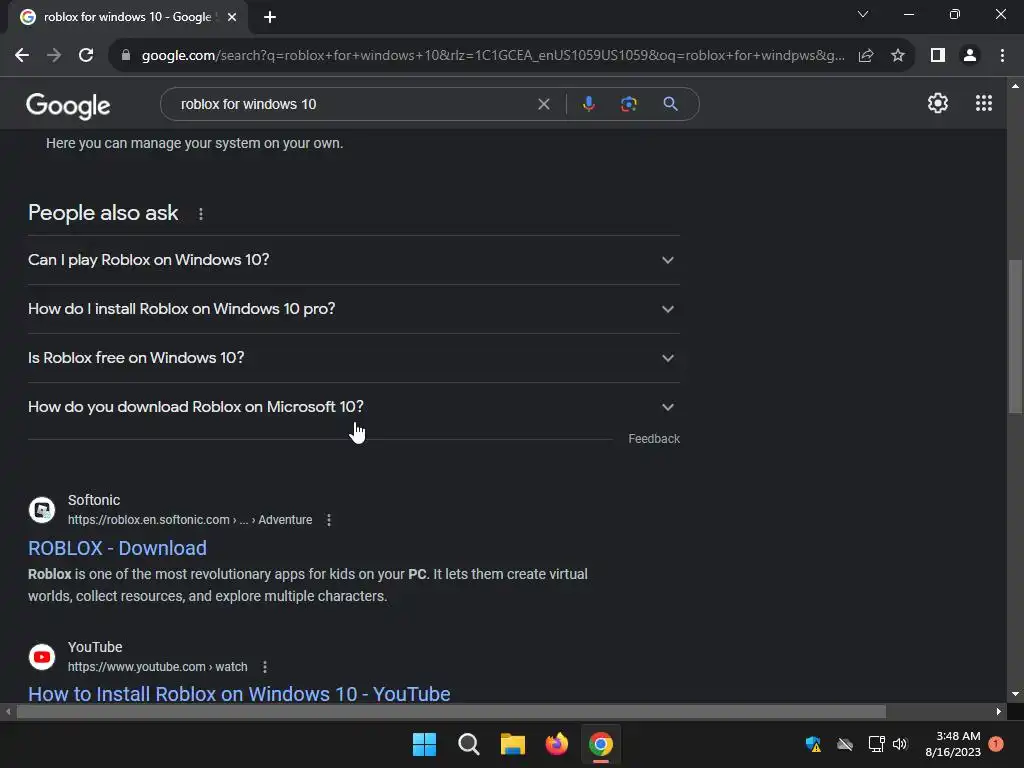Open Chrome profile menu

click(970, 56)
